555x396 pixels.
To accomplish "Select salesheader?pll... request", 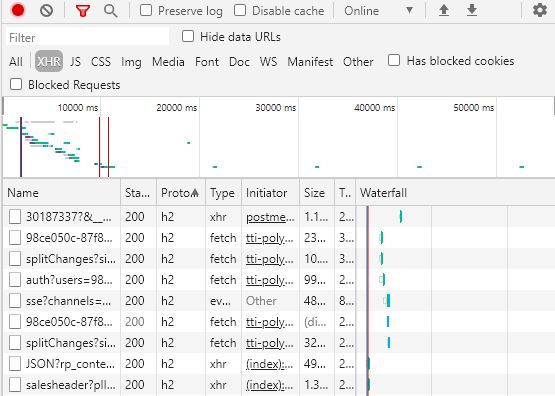I will pyautogui.click(x=70, y=384).
